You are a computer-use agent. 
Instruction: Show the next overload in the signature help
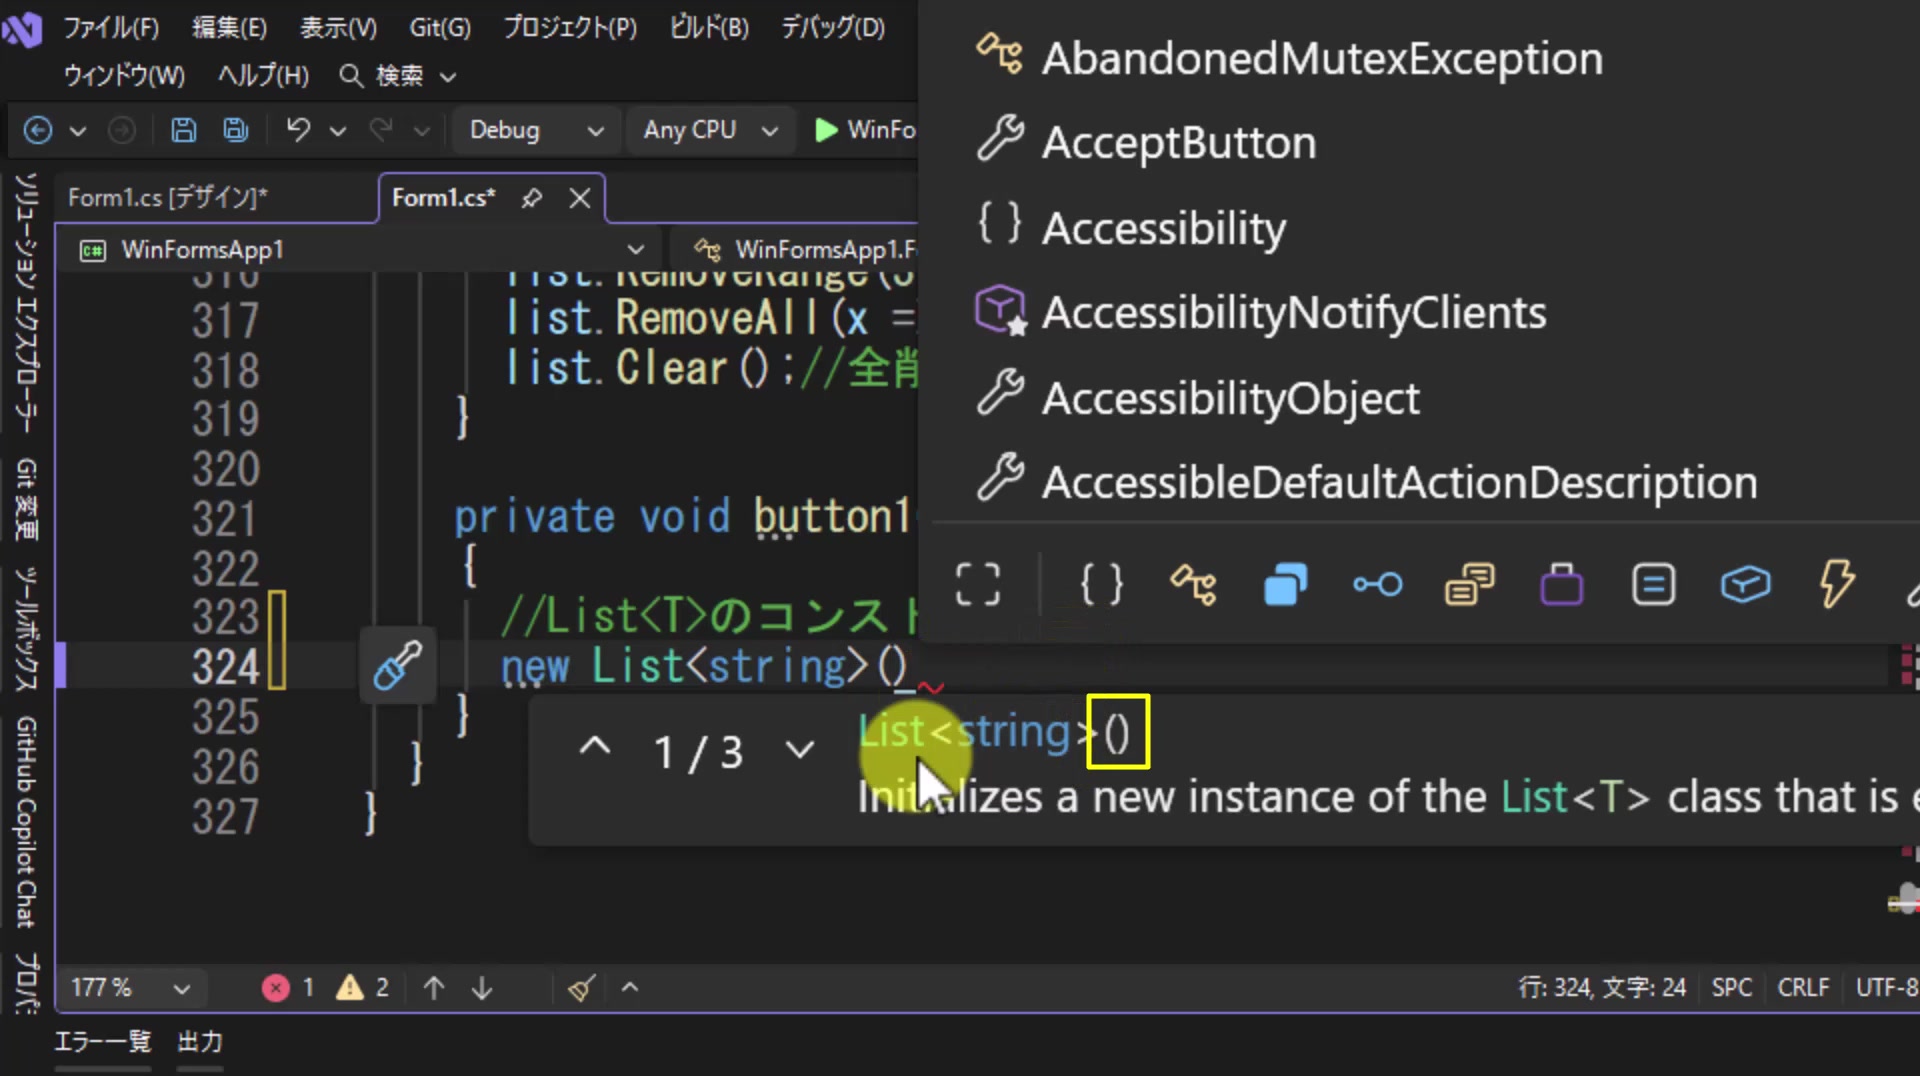800,749
